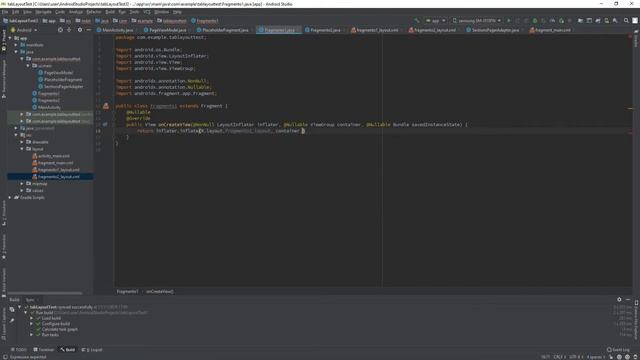Image resolution: width=640 pixels, height=360 pixels.
Task: Expand the values folder node
Action: click(x=22, y=191)
